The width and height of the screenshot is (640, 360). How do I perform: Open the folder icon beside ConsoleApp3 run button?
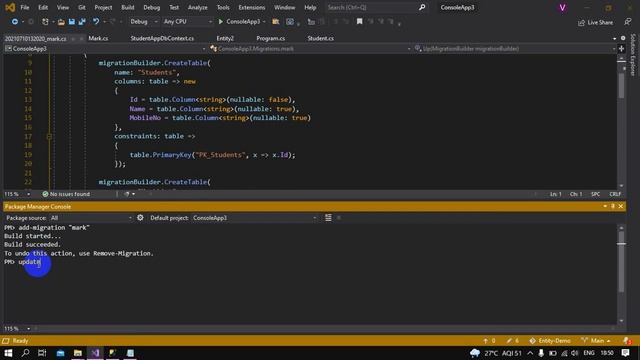pos(276,22)
